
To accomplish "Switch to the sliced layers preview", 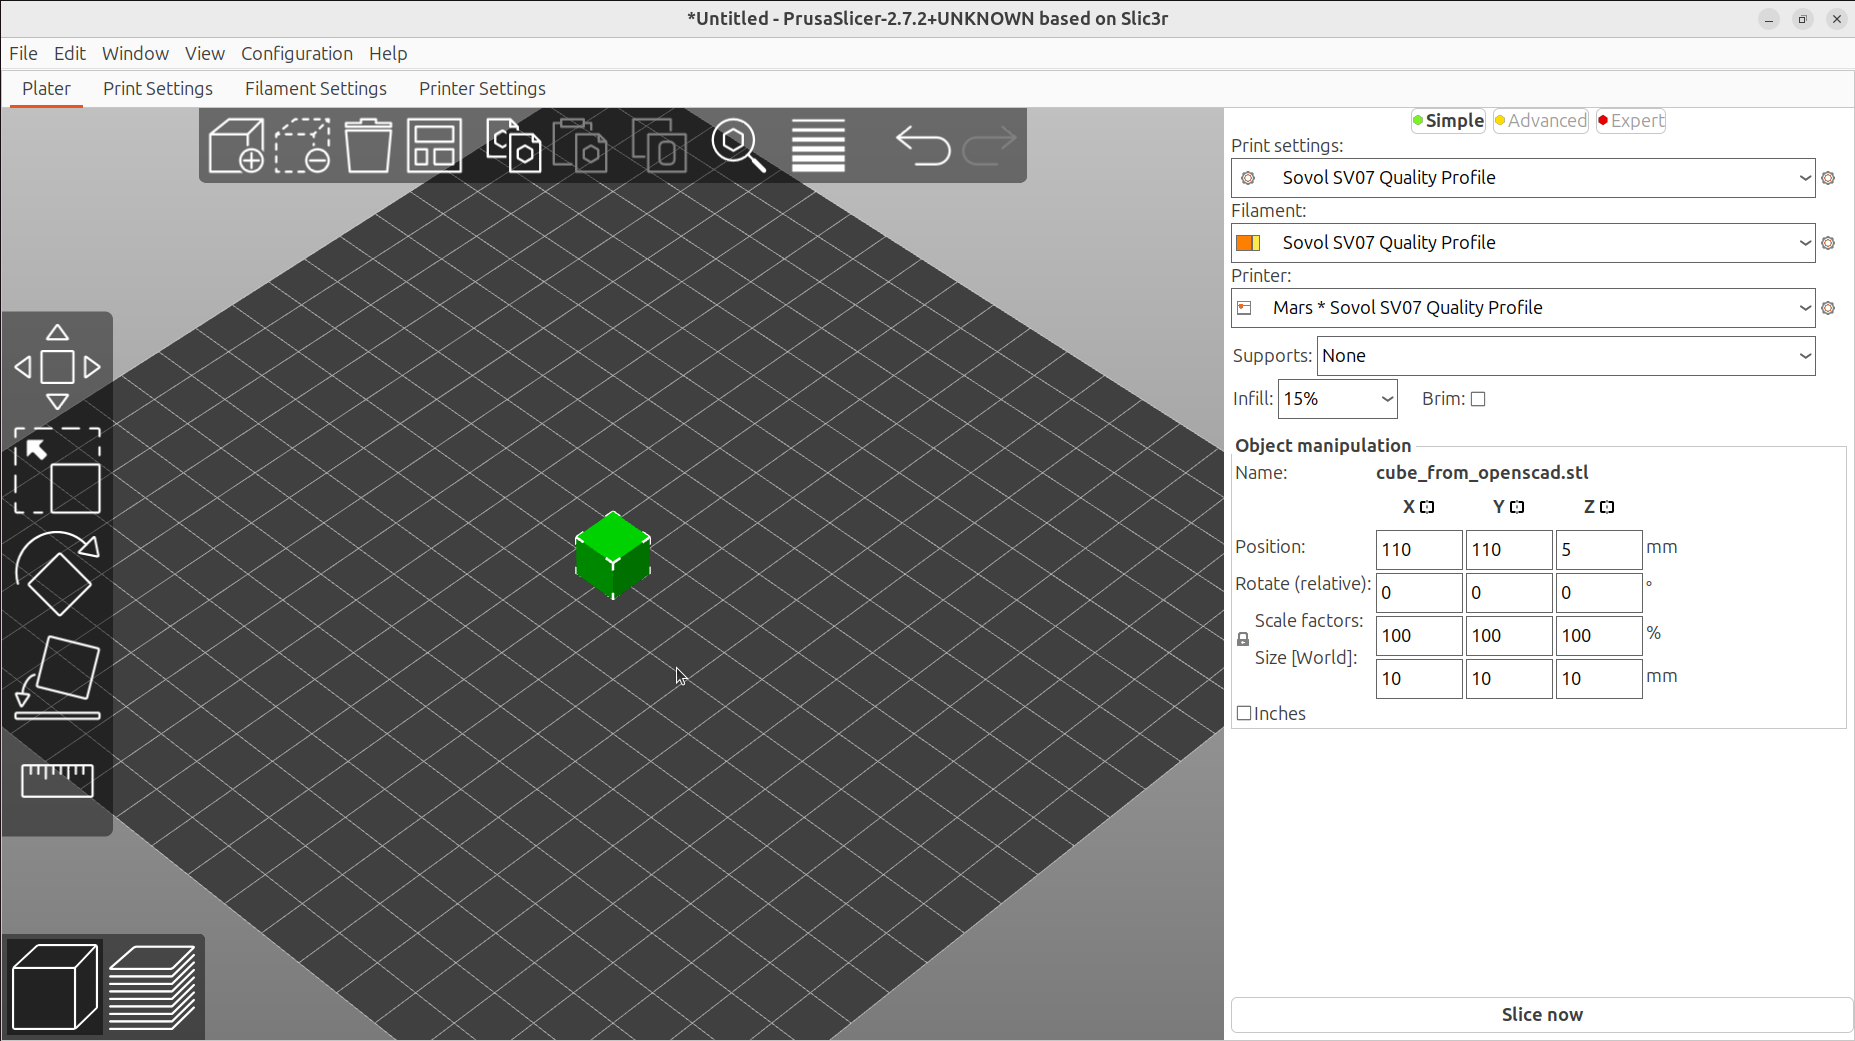I will tap(152, 987).
